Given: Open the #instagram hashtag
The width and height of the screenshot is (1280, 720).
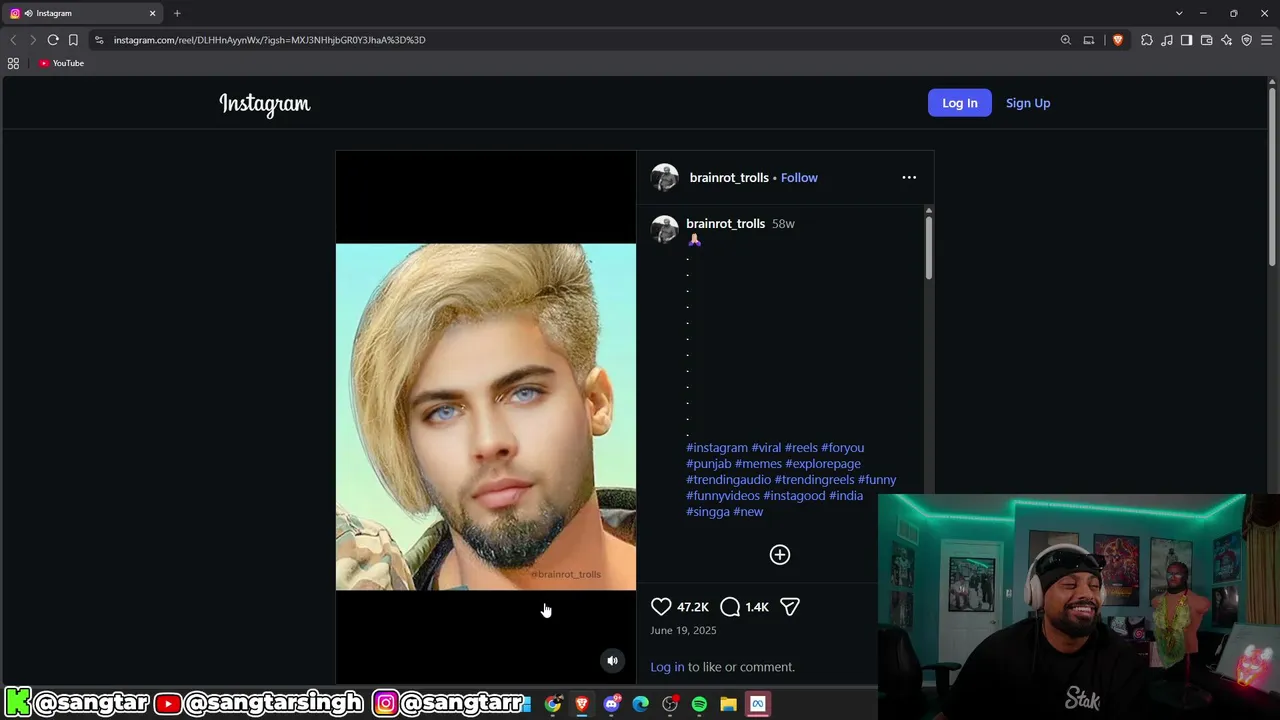Looking at the screenshot, I should click(x=717, y=448).
